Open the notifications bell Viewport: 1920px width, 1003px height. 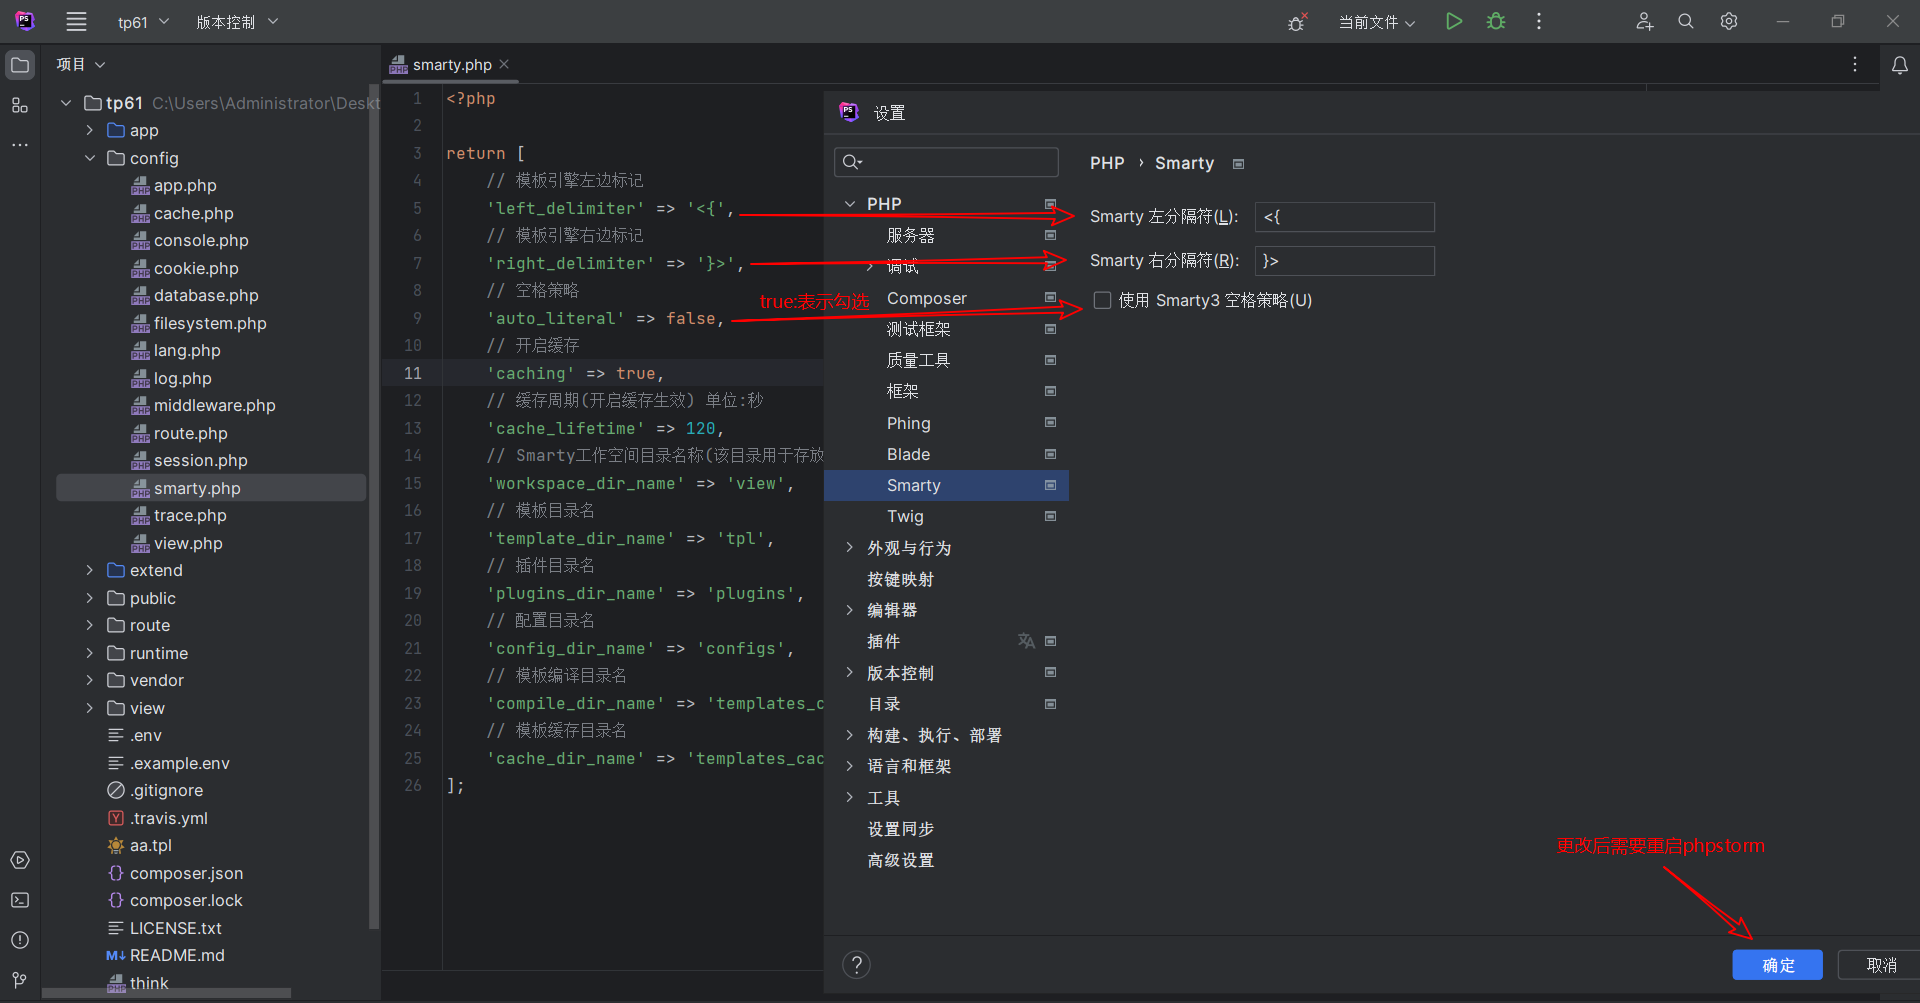[1900, 65]
